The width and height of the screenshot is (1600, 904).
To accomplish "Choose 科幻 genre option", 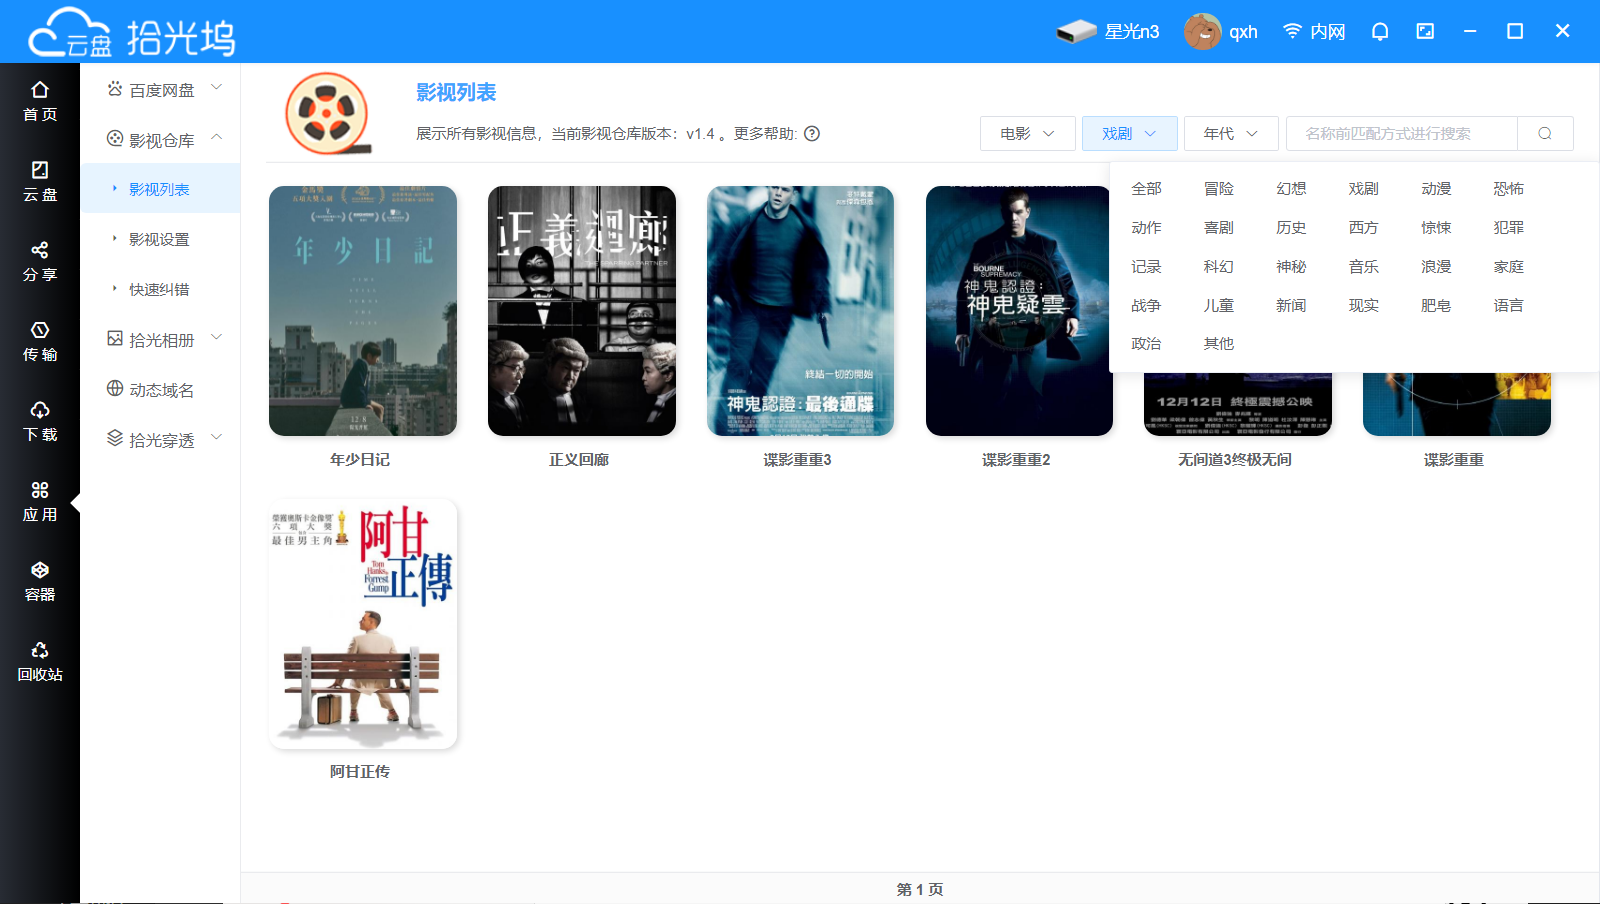I will click(x=1218, y=266).
